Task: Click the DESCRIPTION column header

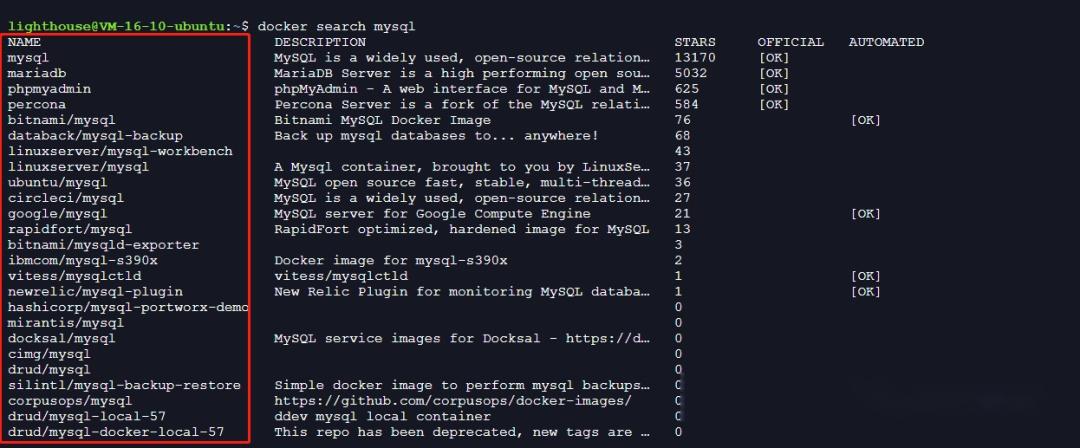Action: tap(320, 42)
